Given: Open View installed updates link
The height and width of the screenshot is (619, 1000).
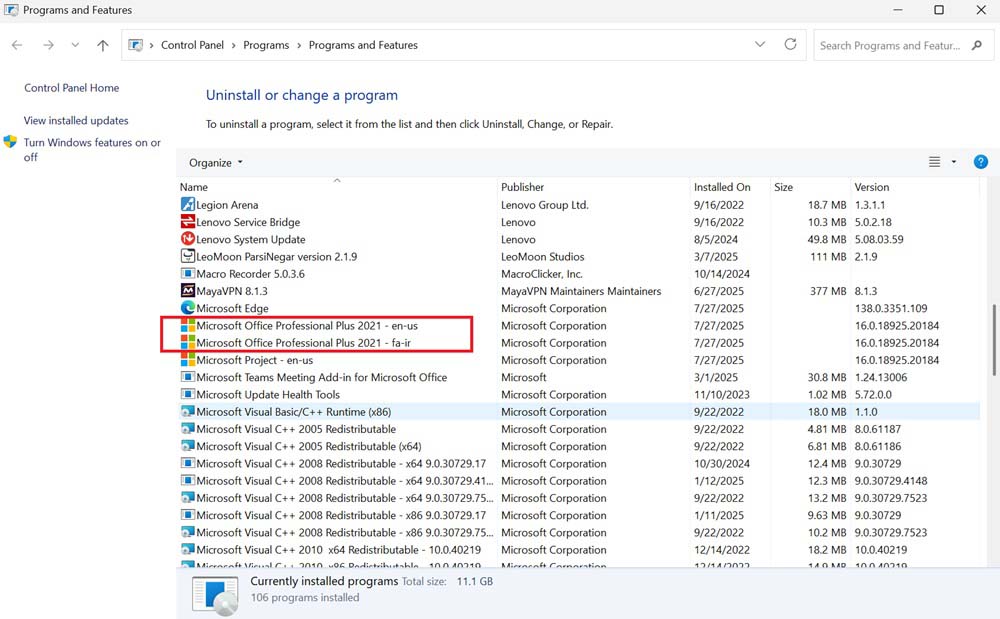Looking at the screenshot, I should pyautogui.click(x=76, y=120).
